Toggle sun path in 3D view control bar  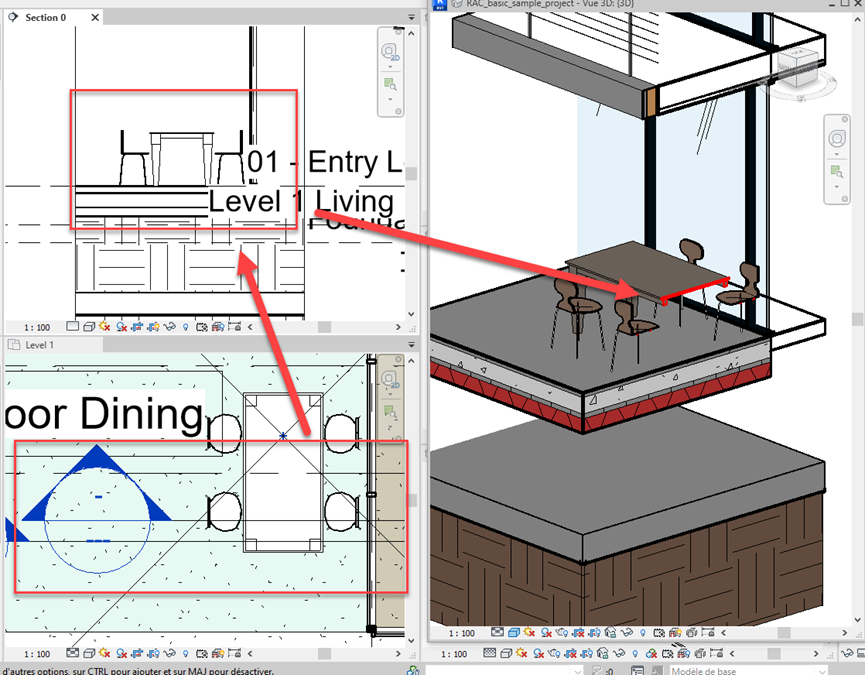[x=529, y=633]
